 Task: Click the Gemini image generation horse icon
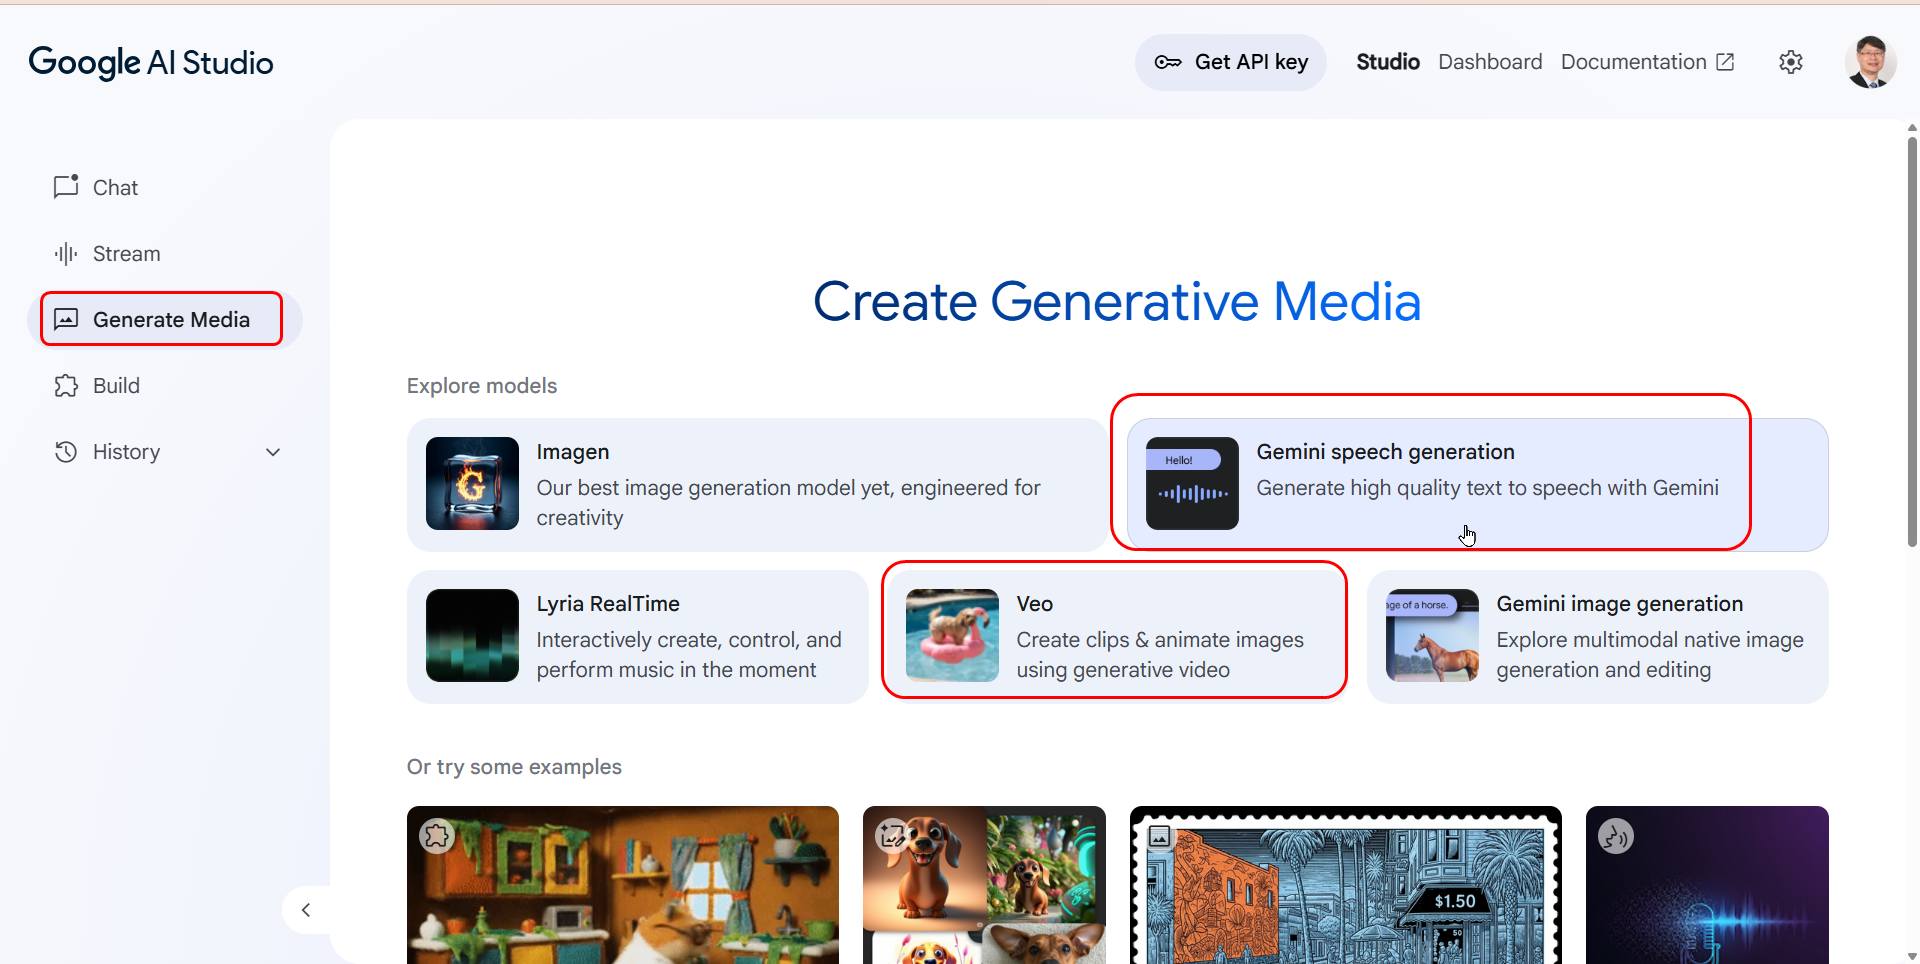click(1432, 635)
